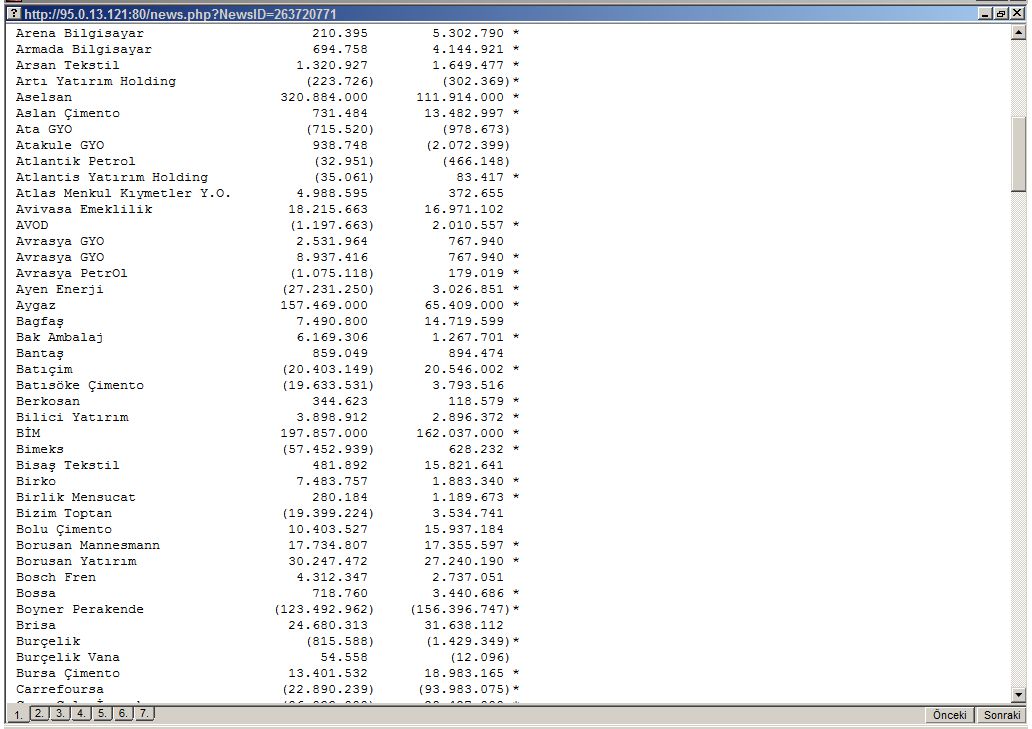Select page tab 4
The image size is (1032, 729).
(81, 713)
